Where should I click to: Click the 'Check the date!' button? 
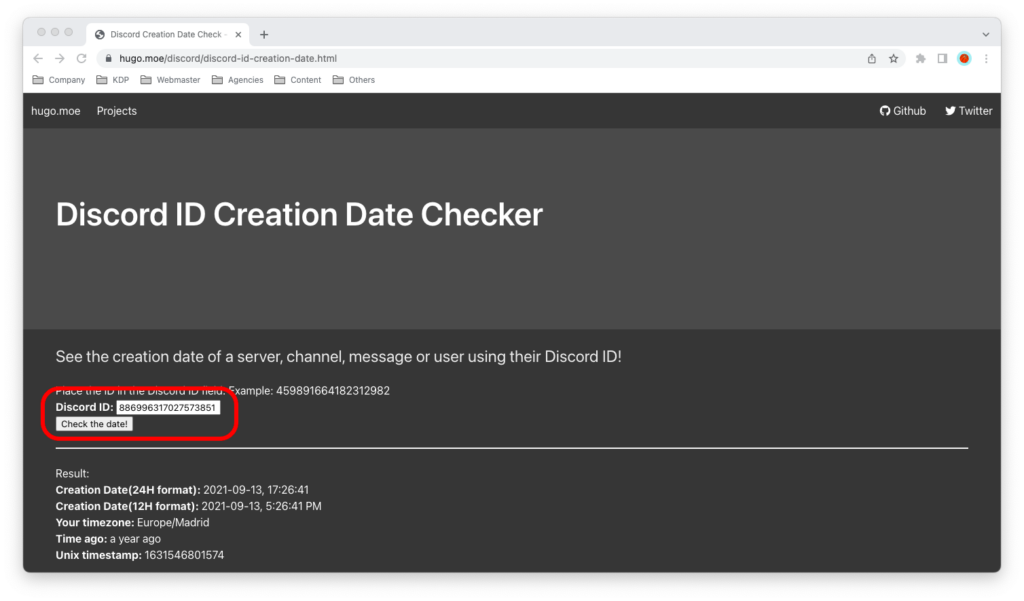click(x=95, y=424)
